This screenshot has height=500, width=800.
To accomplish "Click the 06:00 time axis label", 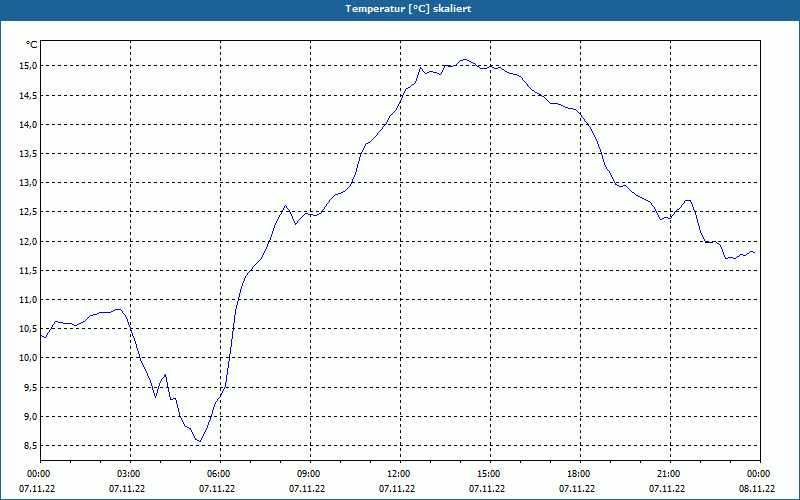I will (x=220, y=474).
